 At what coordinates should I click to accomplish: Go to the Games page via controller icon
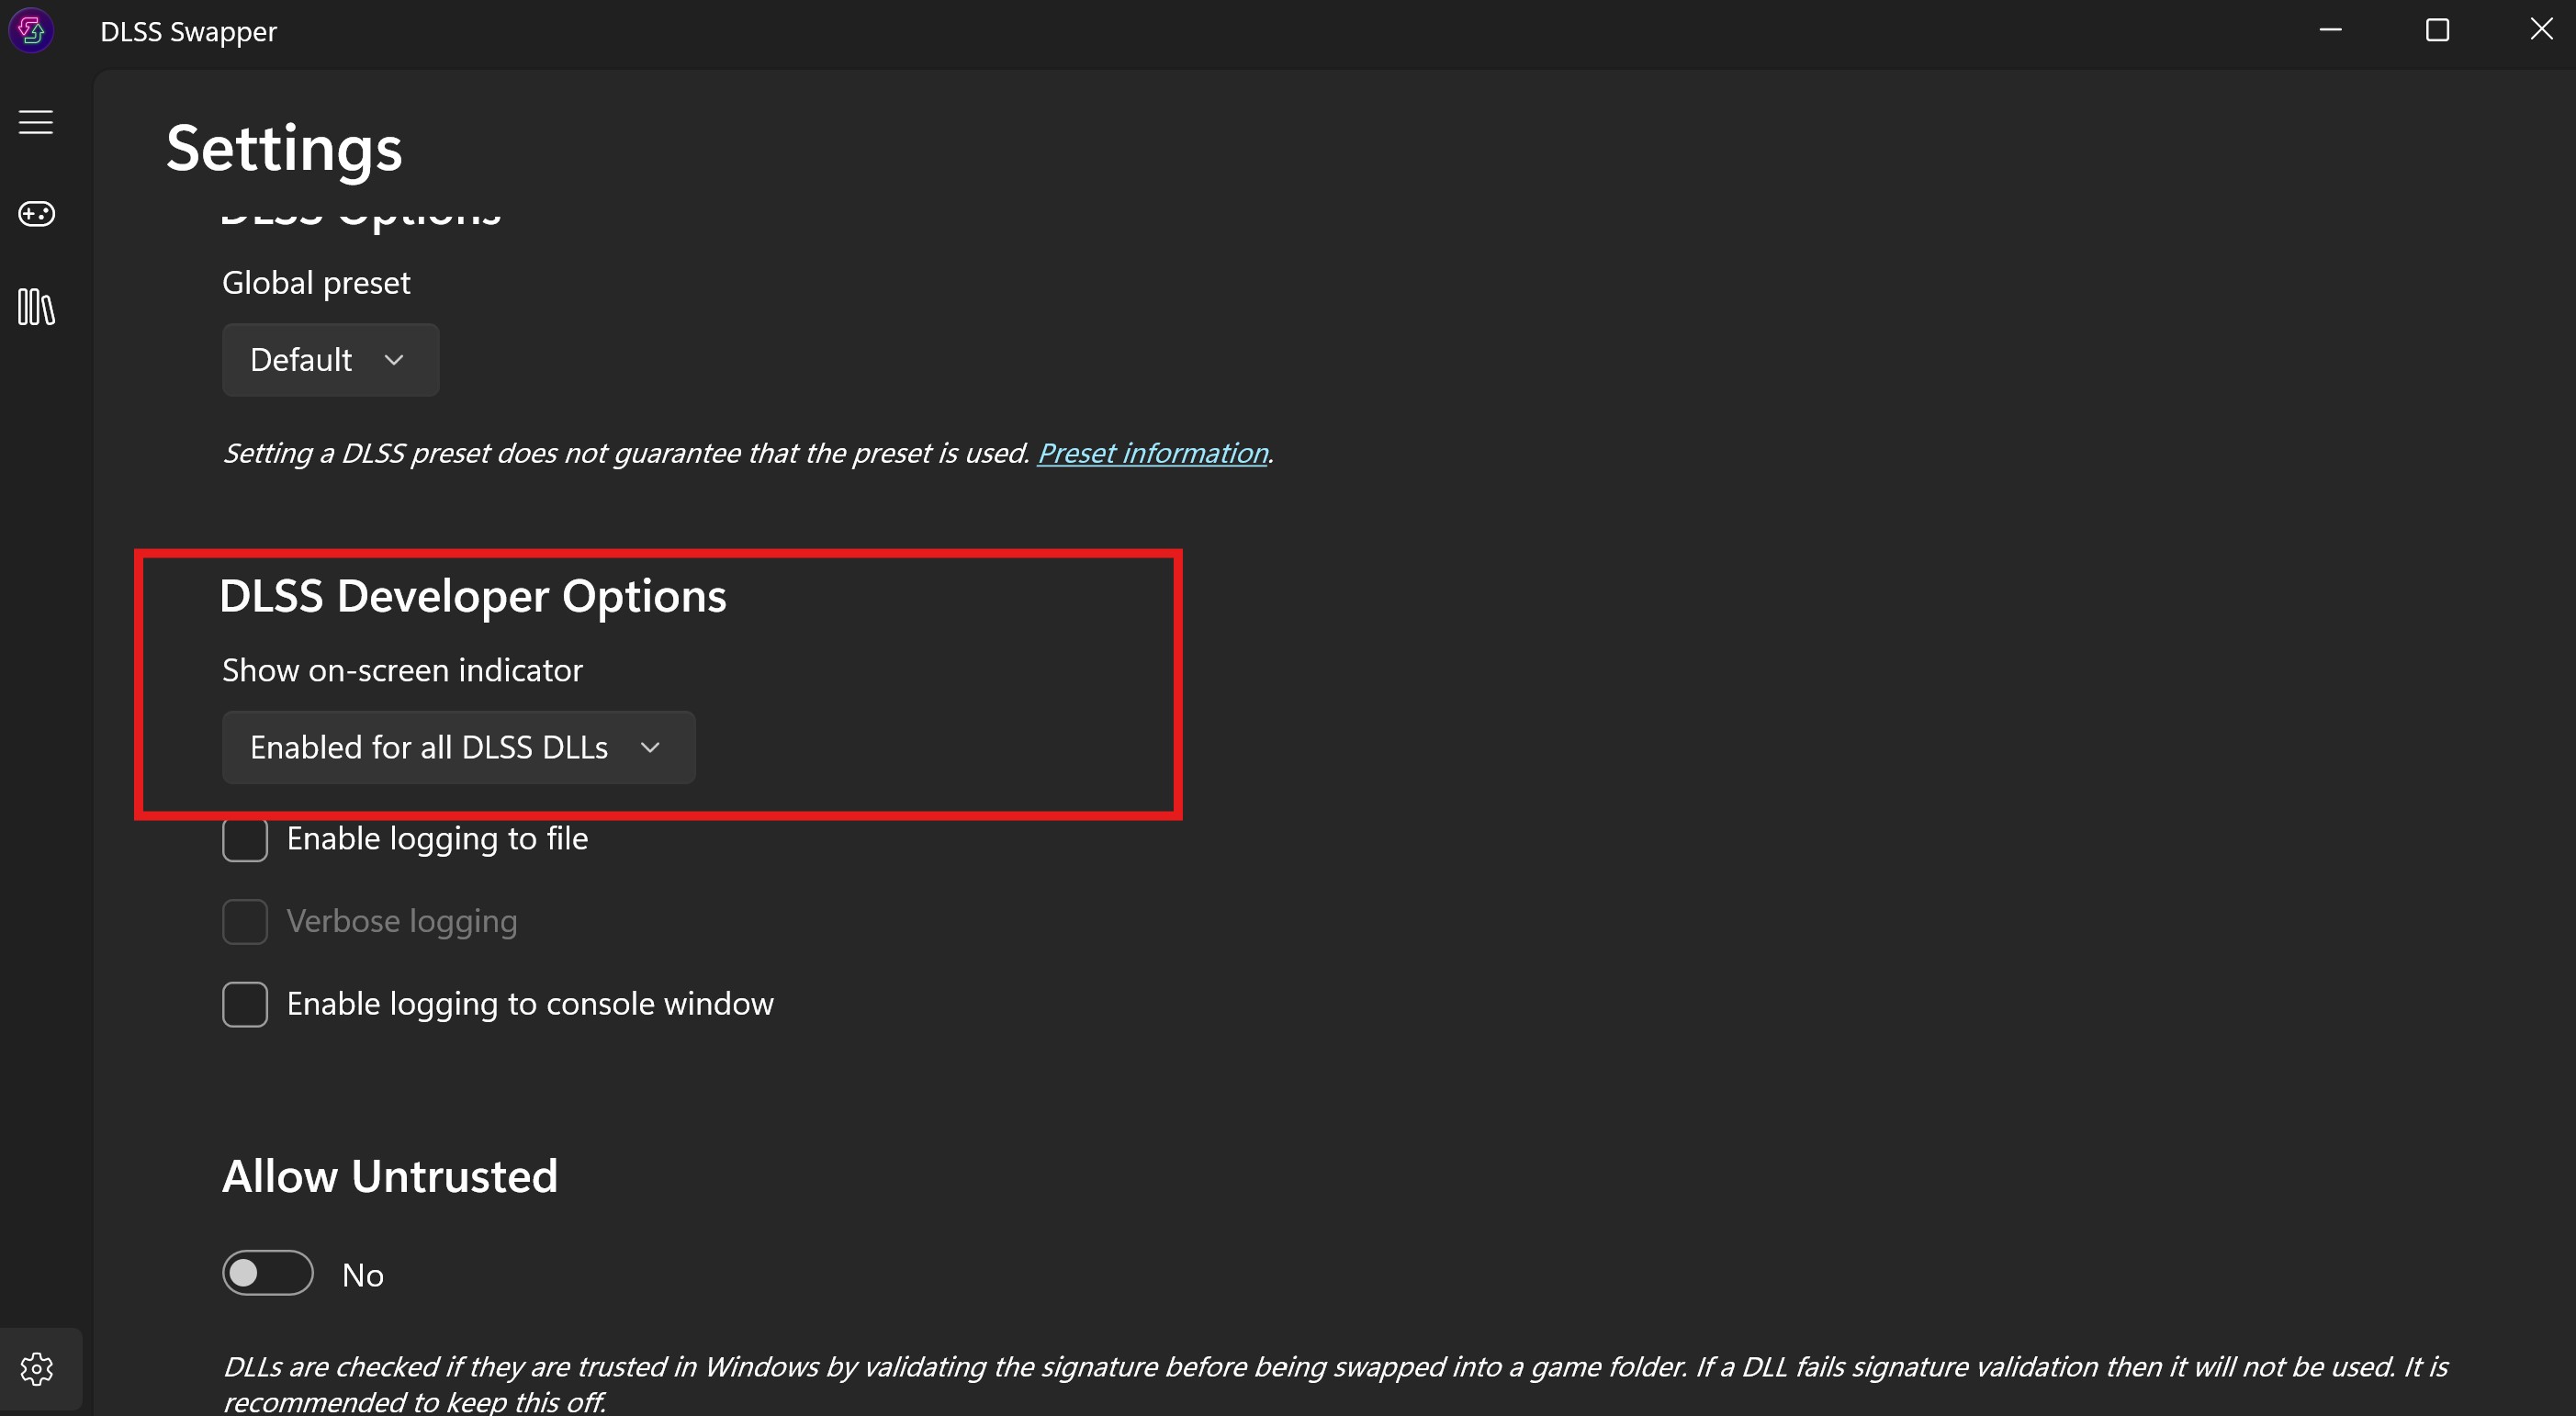36,214
